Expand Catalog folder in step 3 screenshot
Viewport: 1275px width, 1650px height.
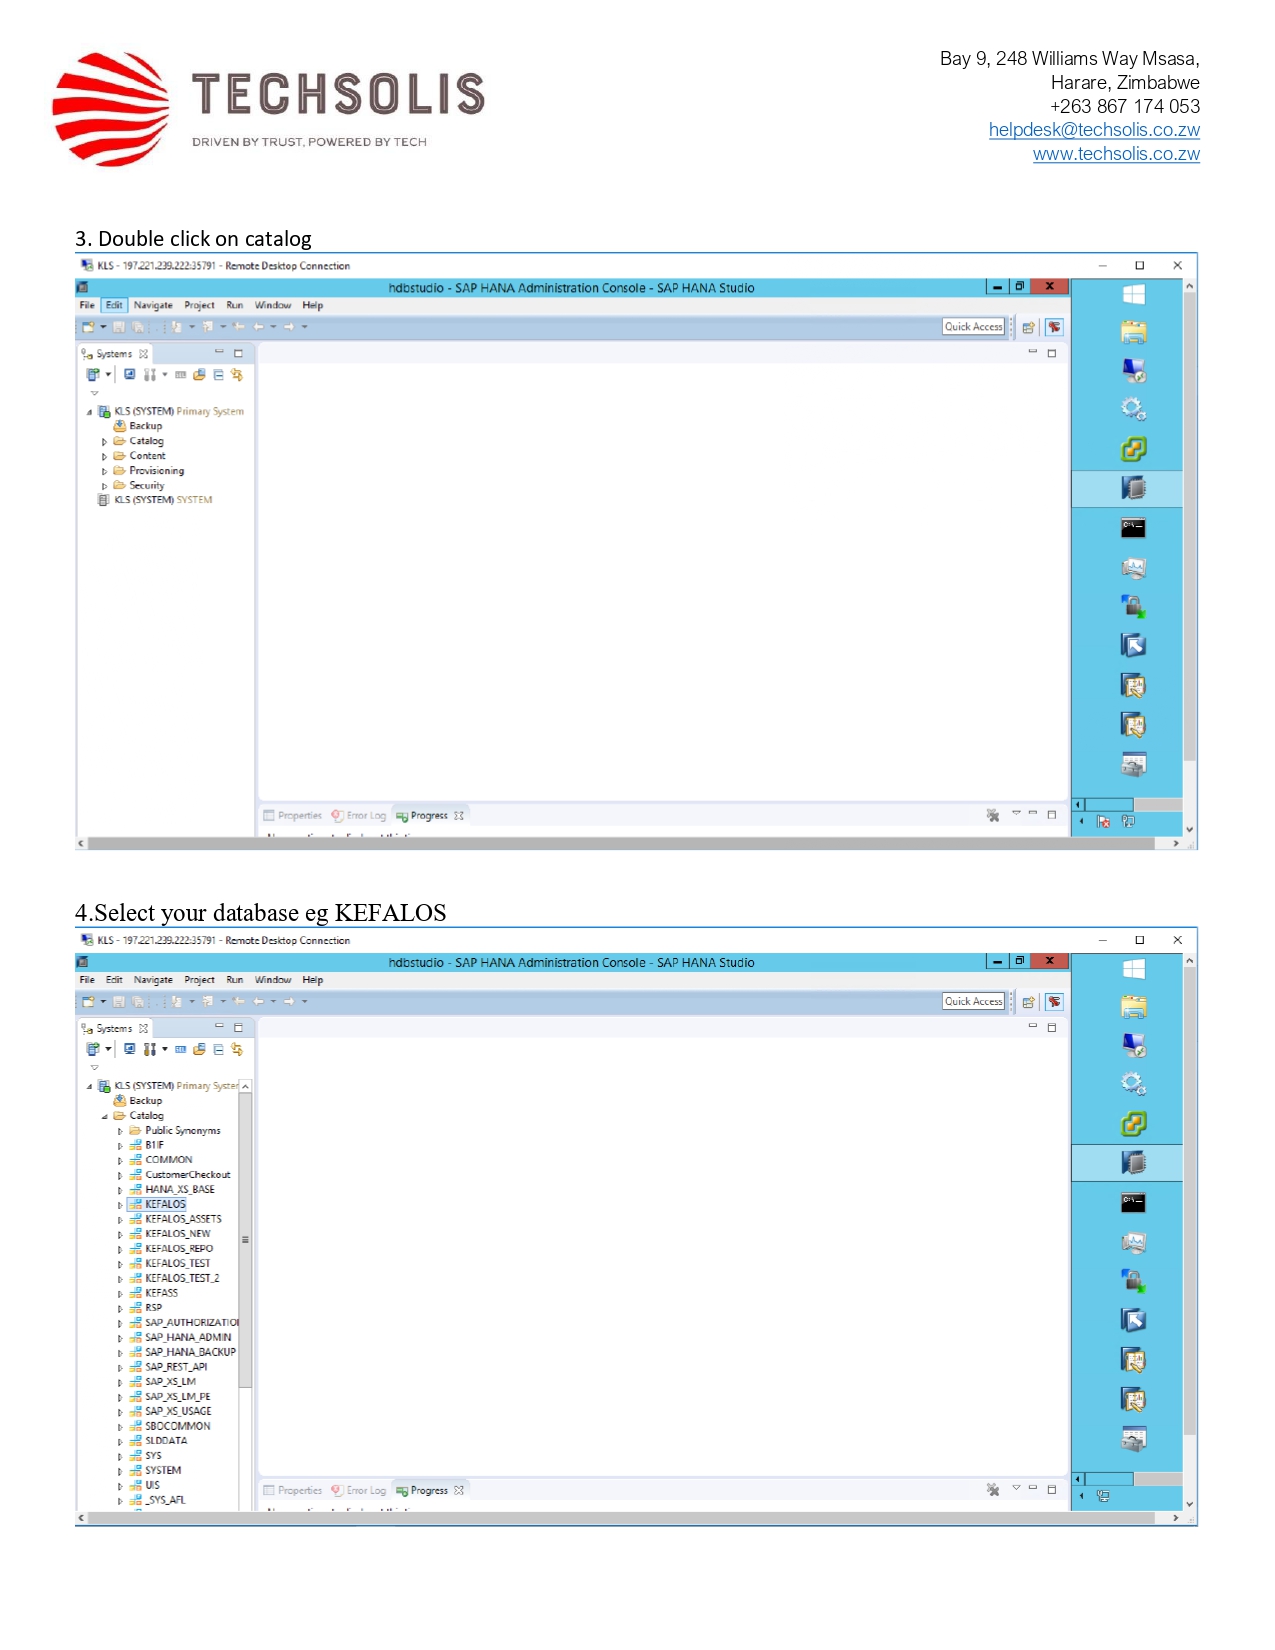tap(104, 441)
